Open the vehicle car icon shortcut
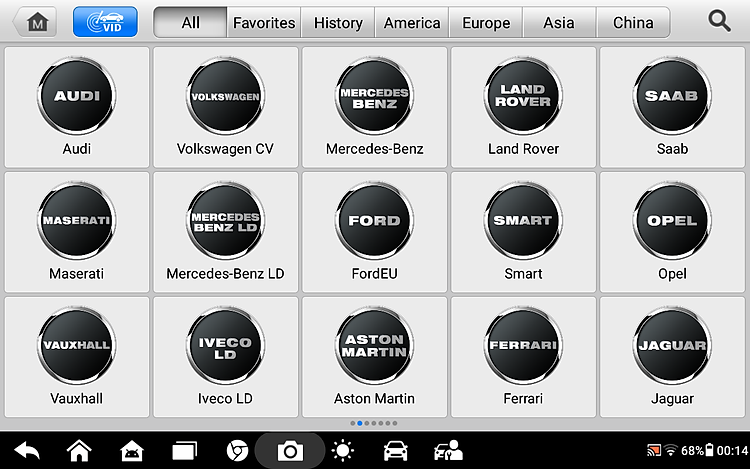This screenshot has width=750, height=469. (x=396, y=451)
